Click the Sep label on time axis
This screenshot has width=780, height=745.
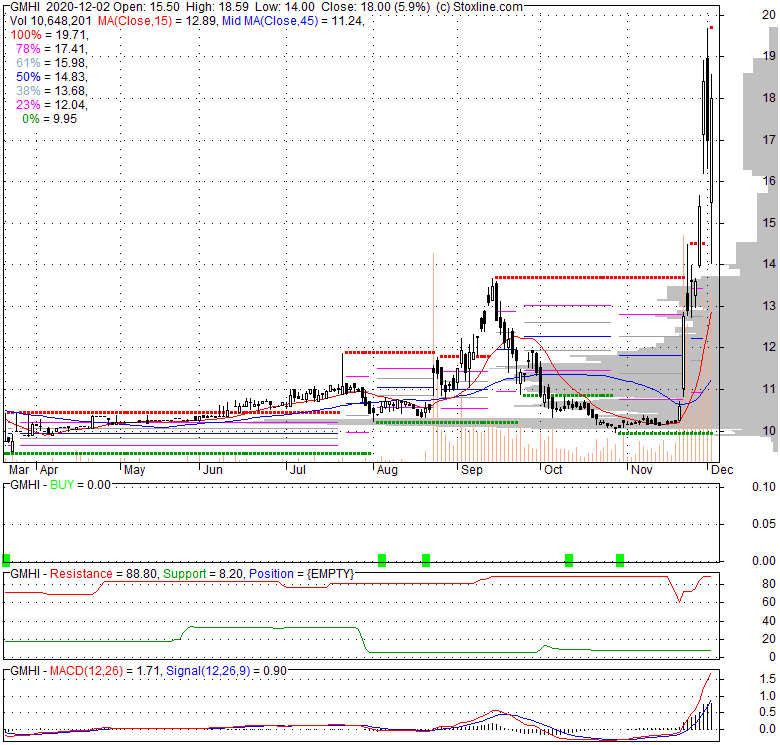coord(472,470)
